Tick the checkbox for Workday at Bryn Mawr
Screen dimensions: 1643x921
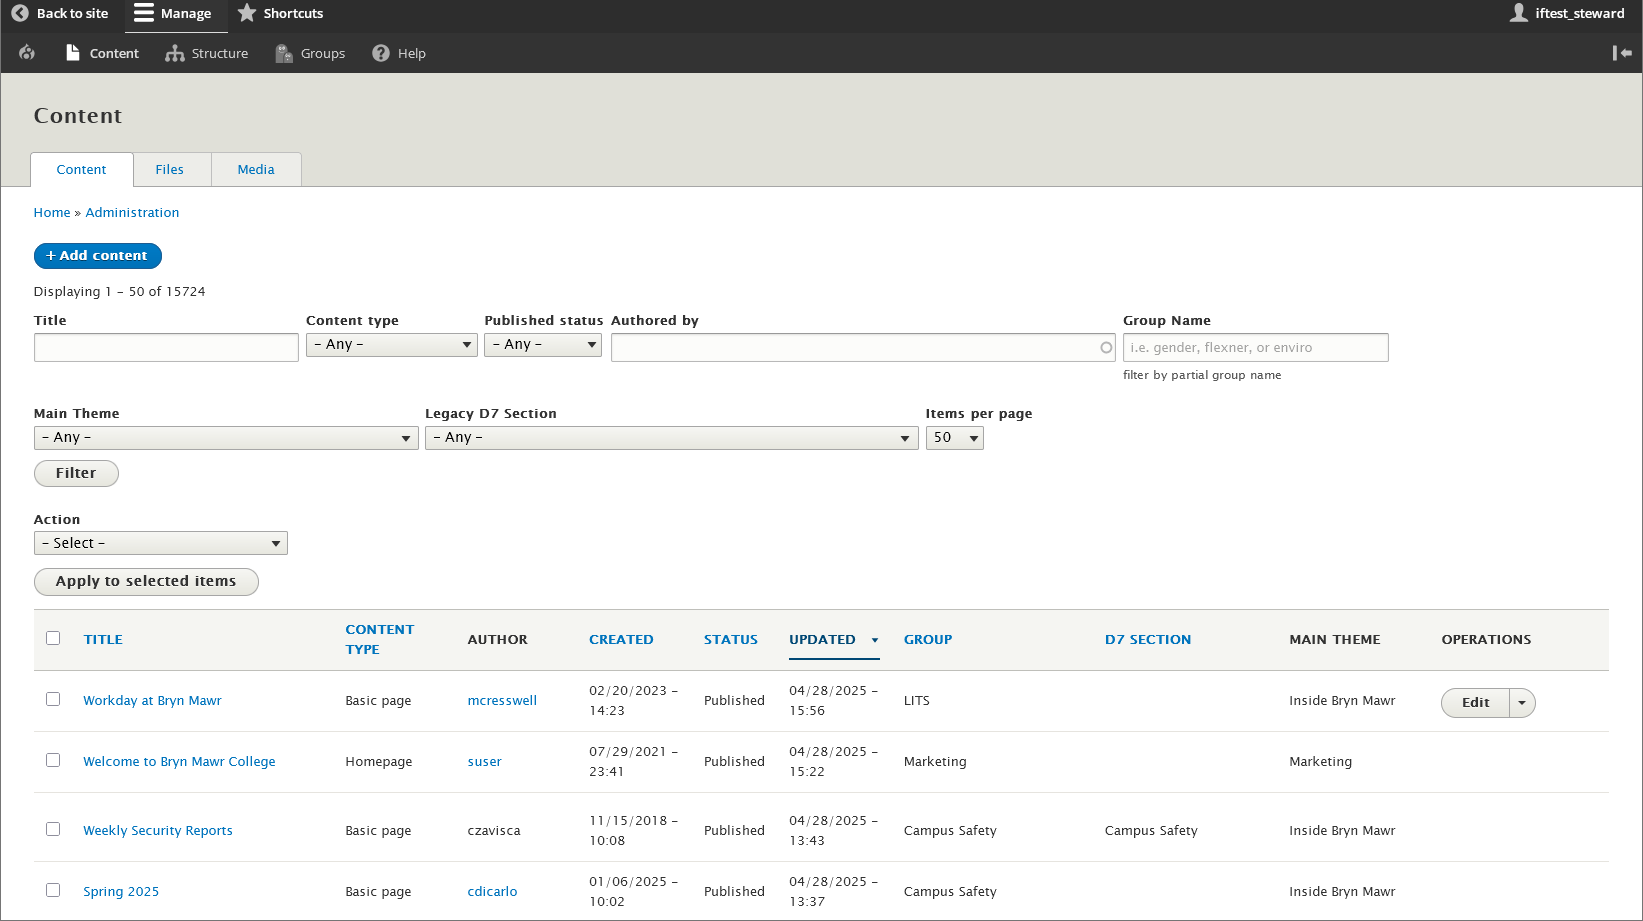[x=53, y=699]
